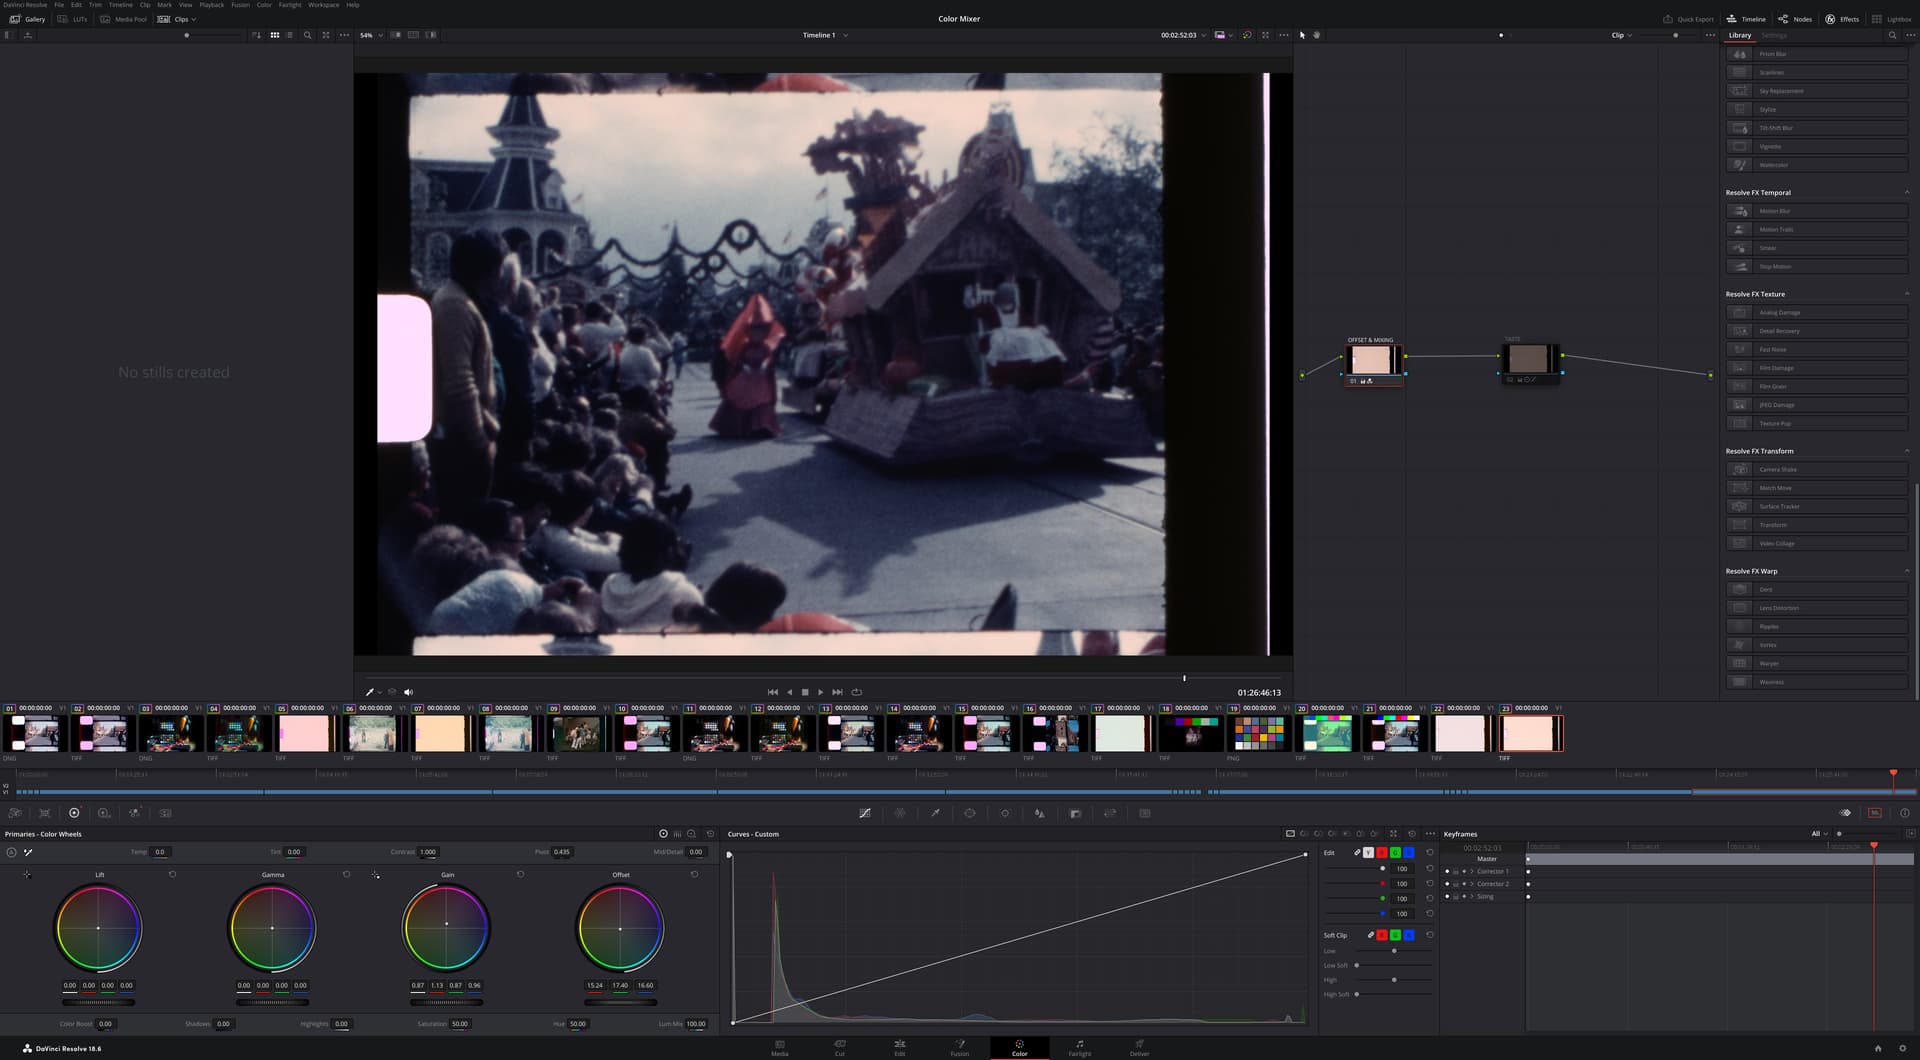Open the HDR palette icon
This screenshot has height=1060, width=1920.
(104, 813)
